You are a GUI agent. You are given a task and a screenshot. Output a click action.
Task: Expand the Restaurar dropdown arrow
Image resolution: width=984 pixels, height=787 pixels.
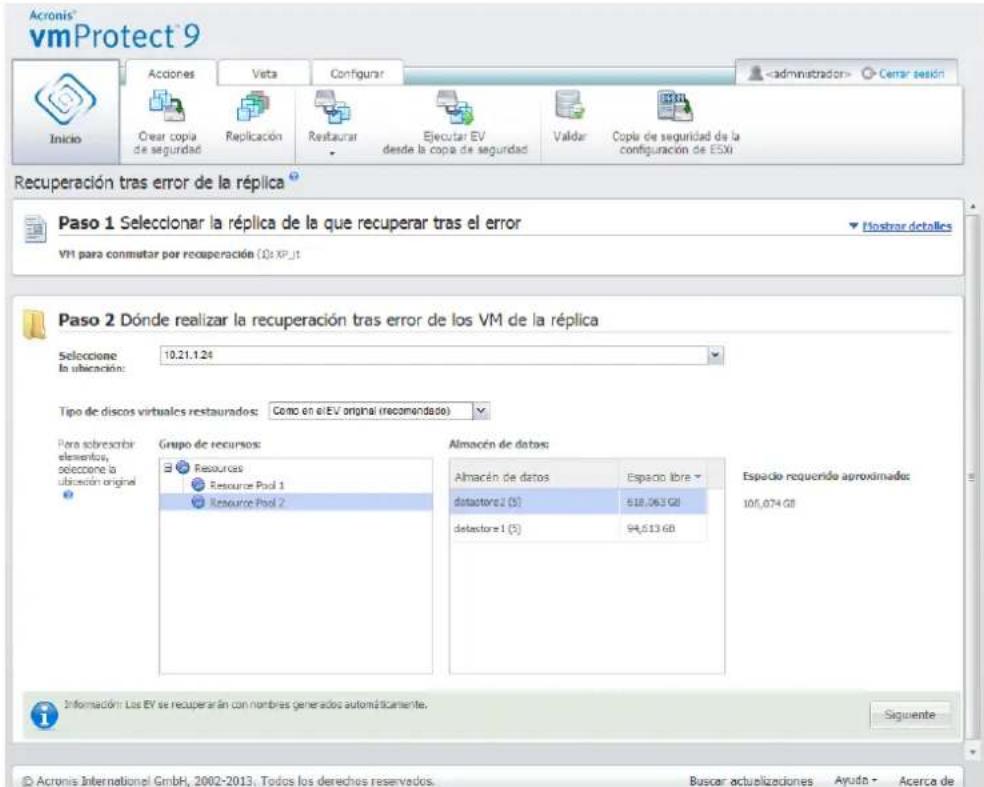333,153
